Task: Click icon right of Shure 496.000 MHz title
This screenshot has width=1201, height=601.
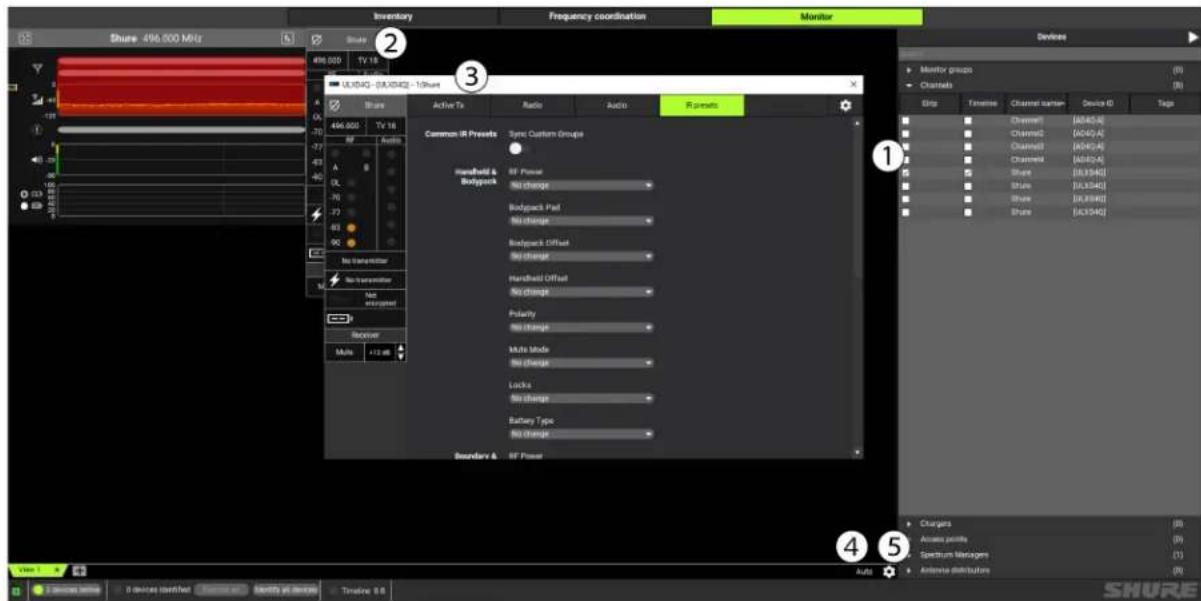Action: (287, 38)
